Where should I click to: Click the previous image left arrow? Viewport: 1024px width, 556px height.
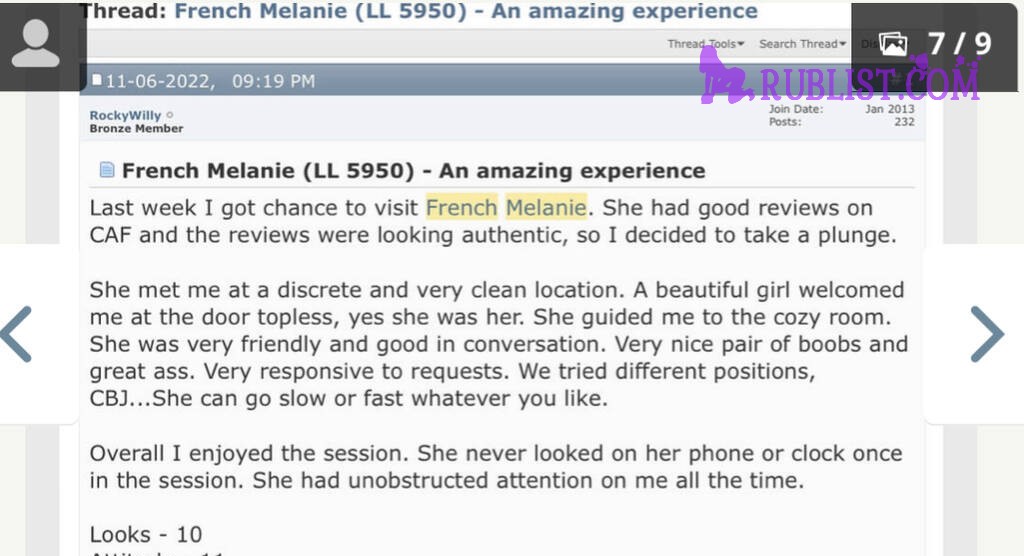pos(16,334)
